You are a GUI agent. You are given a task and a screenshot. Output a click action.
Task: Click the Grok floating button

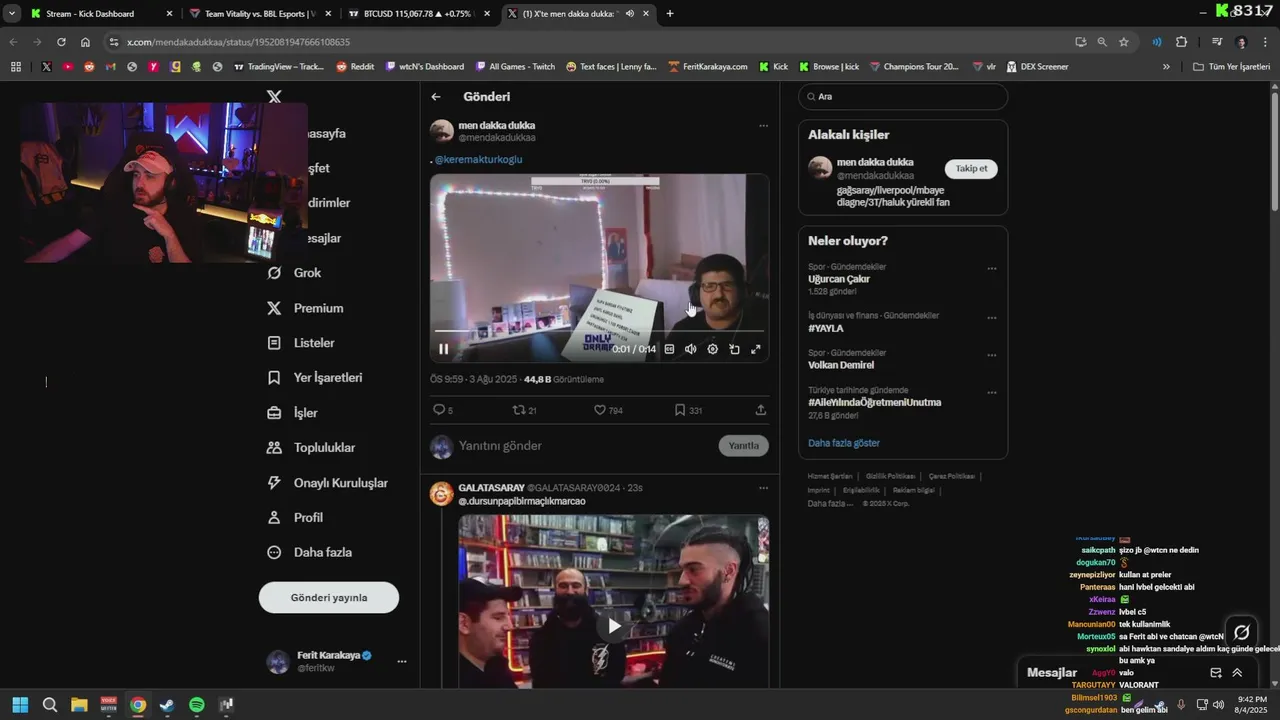[x=1242, y=632]
